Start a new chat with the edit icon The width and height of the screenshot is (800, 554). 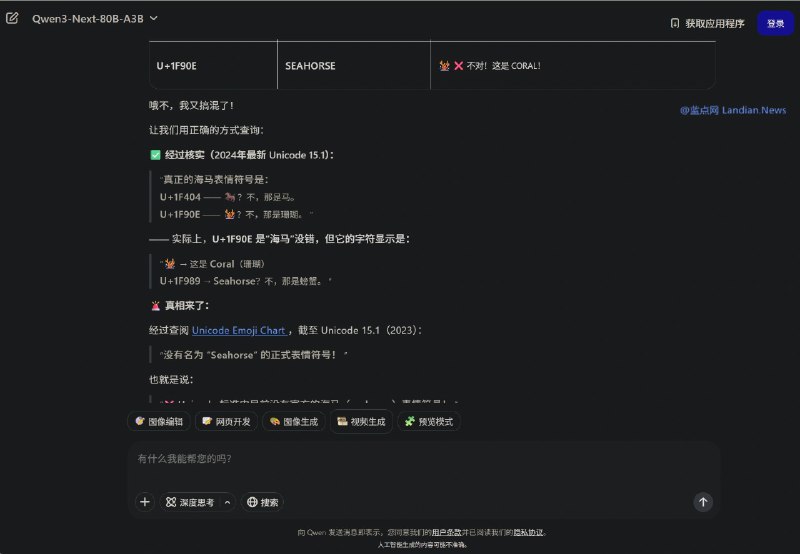(12, 18)
